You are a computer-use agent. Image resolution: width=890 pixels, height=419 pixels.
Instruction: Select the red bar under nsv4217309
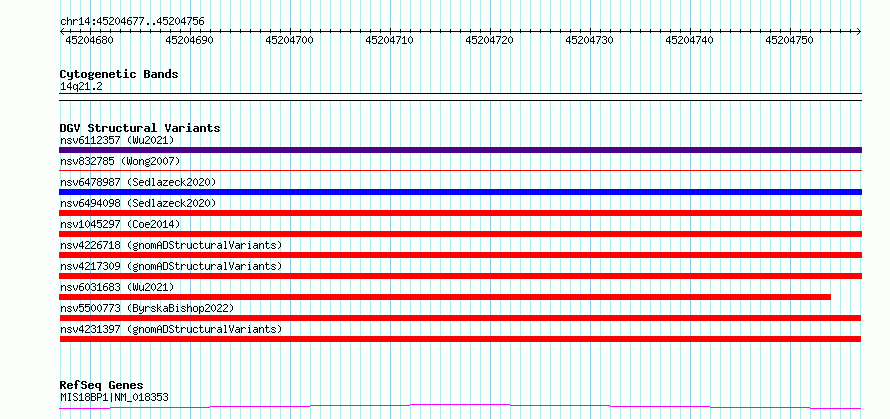click(460, 276)
